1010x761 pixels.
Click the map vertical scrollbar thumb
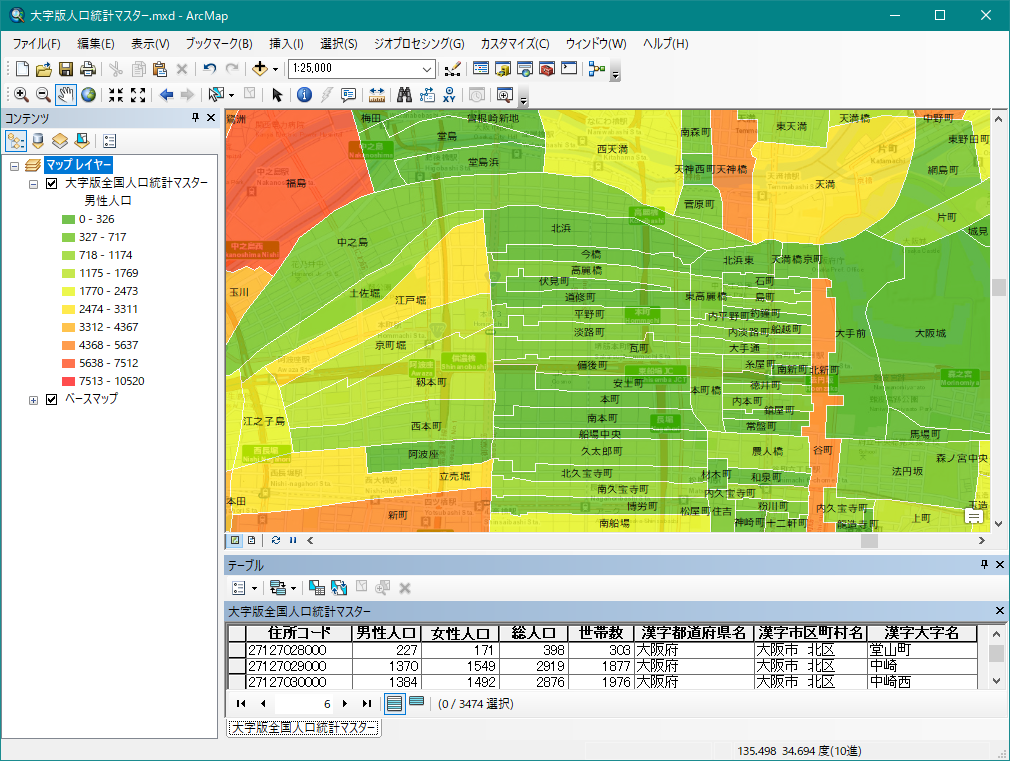coord(998,286)
